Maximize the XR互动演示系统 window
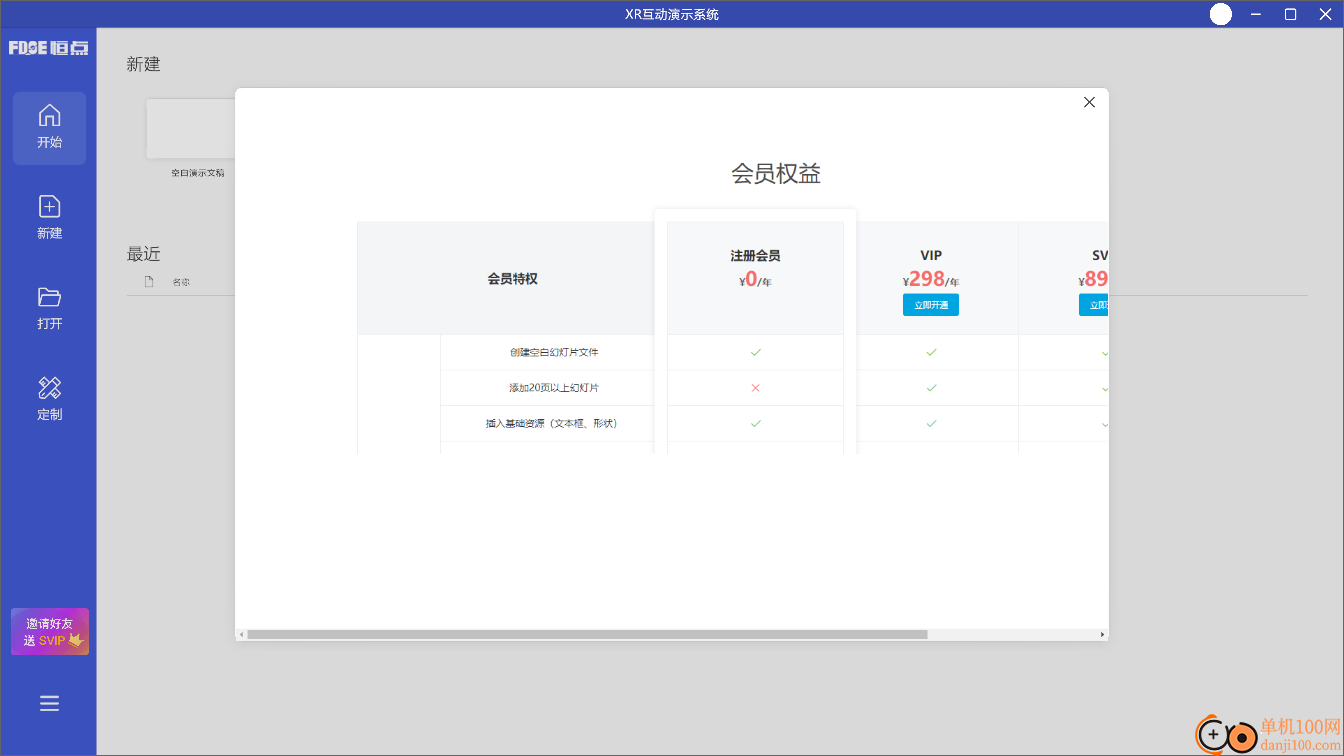Viewport: 1344px width, 756px height. click(x=1290, y=14)
